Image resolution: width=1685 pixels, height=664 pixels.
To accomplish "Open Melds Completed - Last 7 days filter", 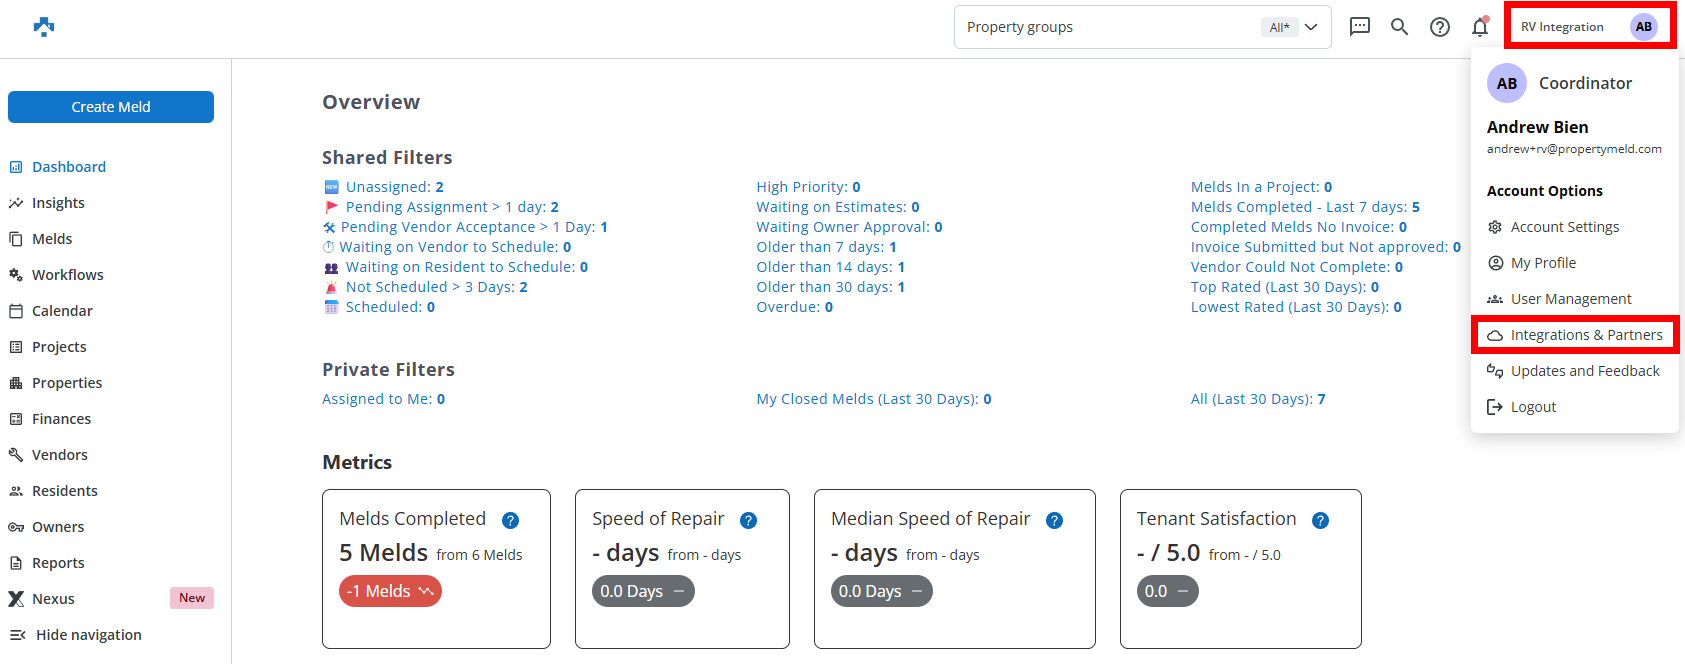I will [x=1304, y=207].
